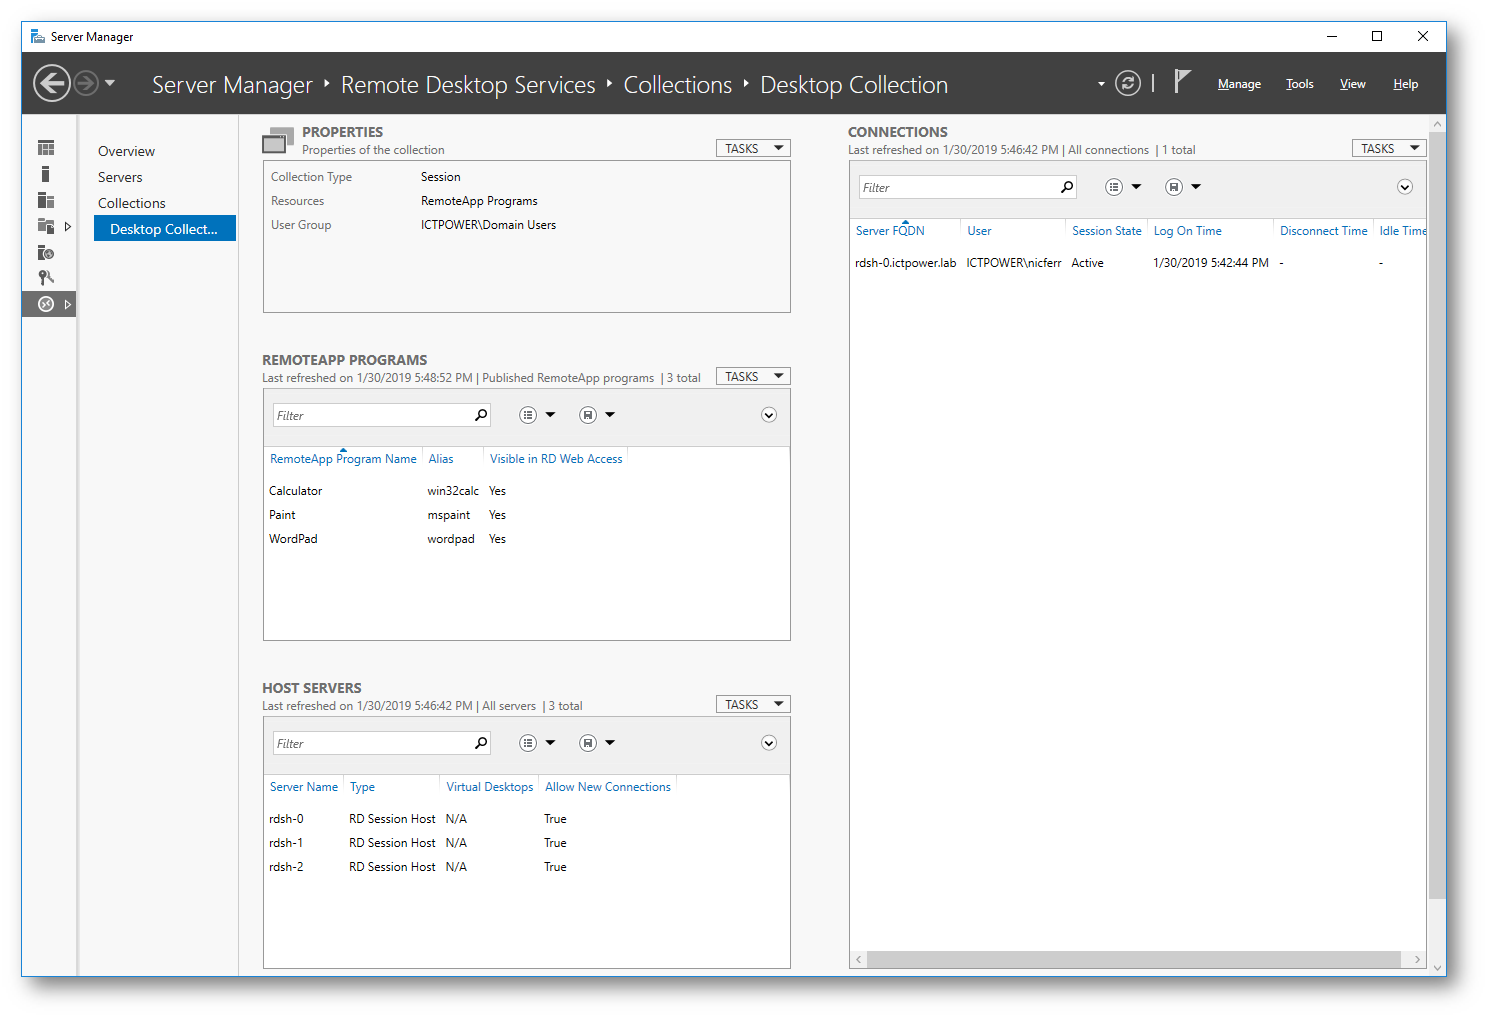This screenshot has width=1489, height=1019.
Task: Sort by RemoteApp Program Name column
Action: [x=343, y=459]
